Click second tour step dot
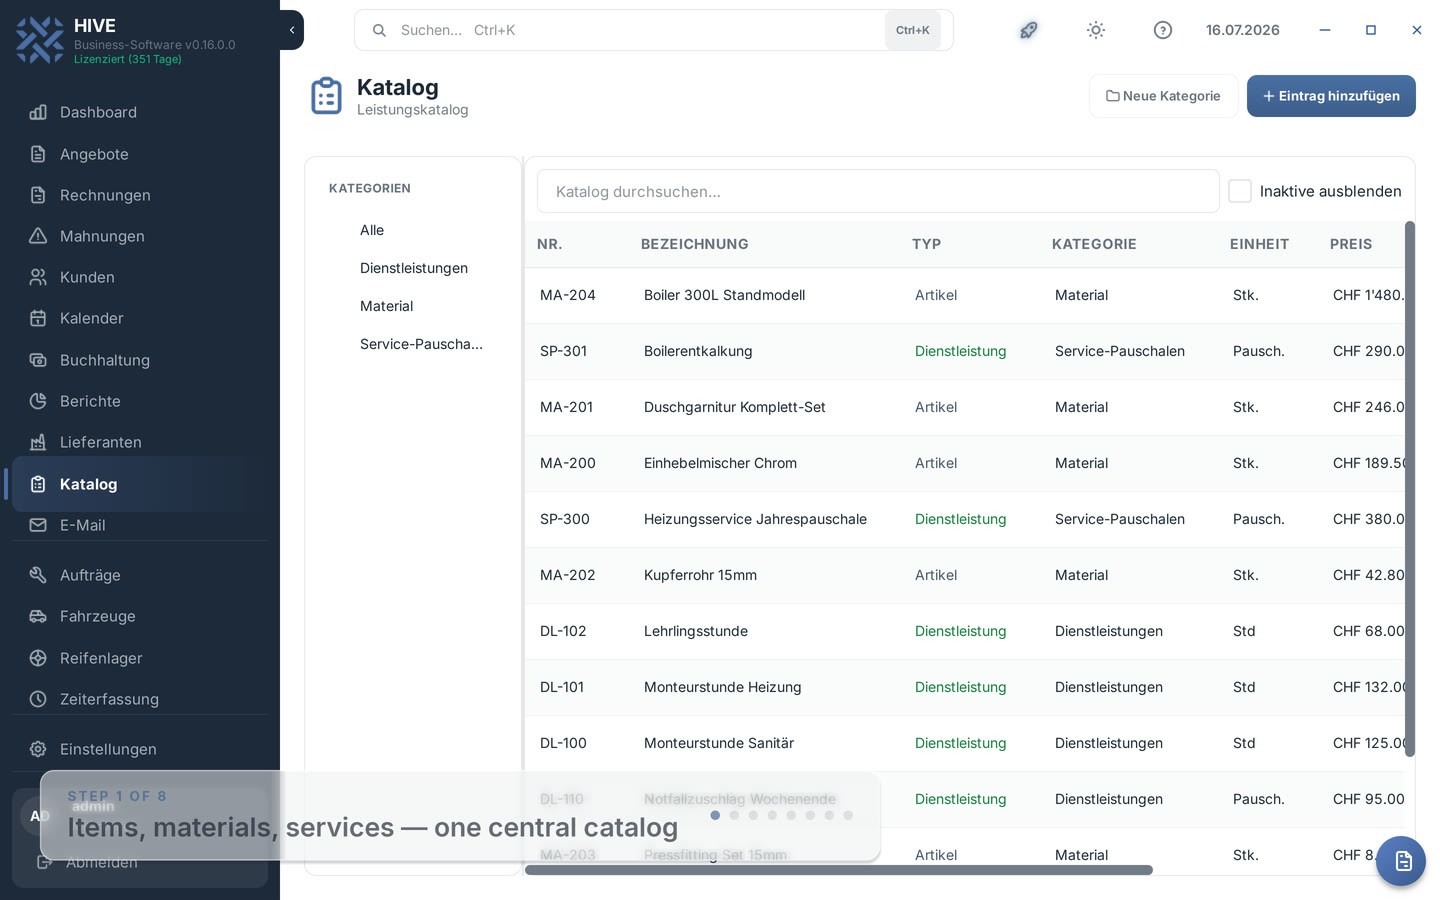This screenshot has width=1440, height=900. tap(734, 815)
